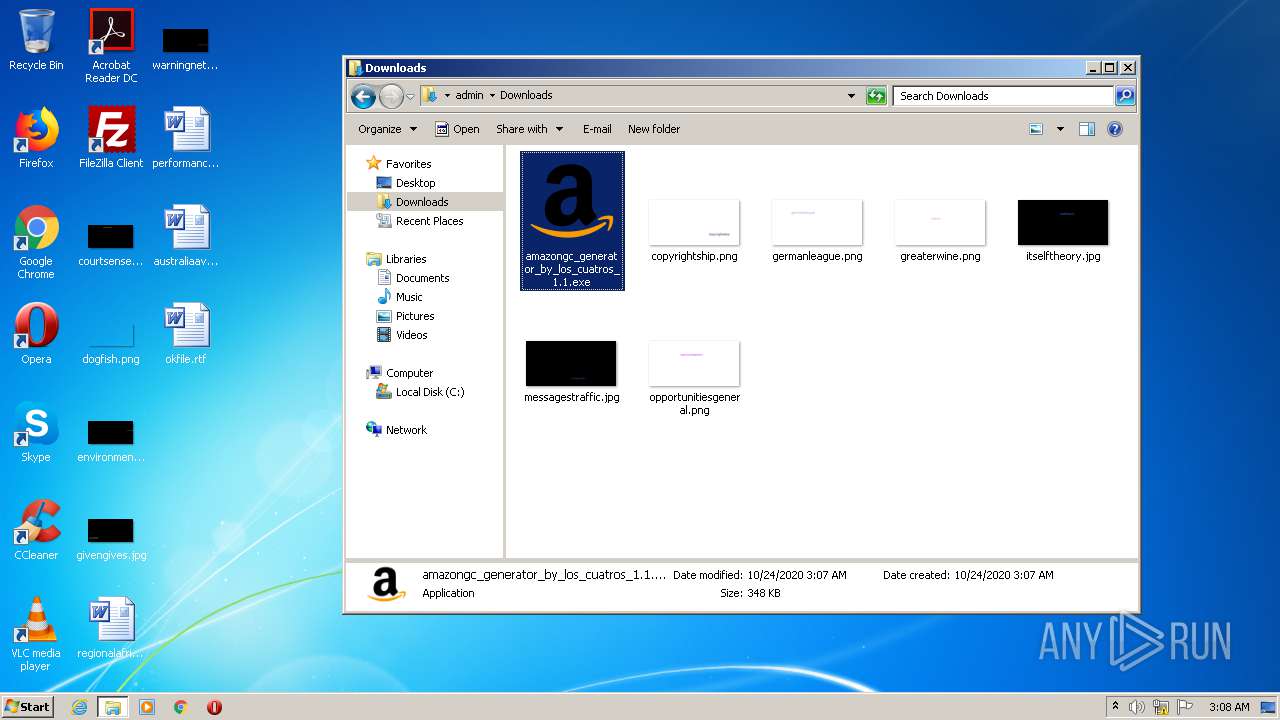Click the Explorer taskbar button
This screenshot has height=720, width=1280.
pyautogui.click(x=113, y=707)
